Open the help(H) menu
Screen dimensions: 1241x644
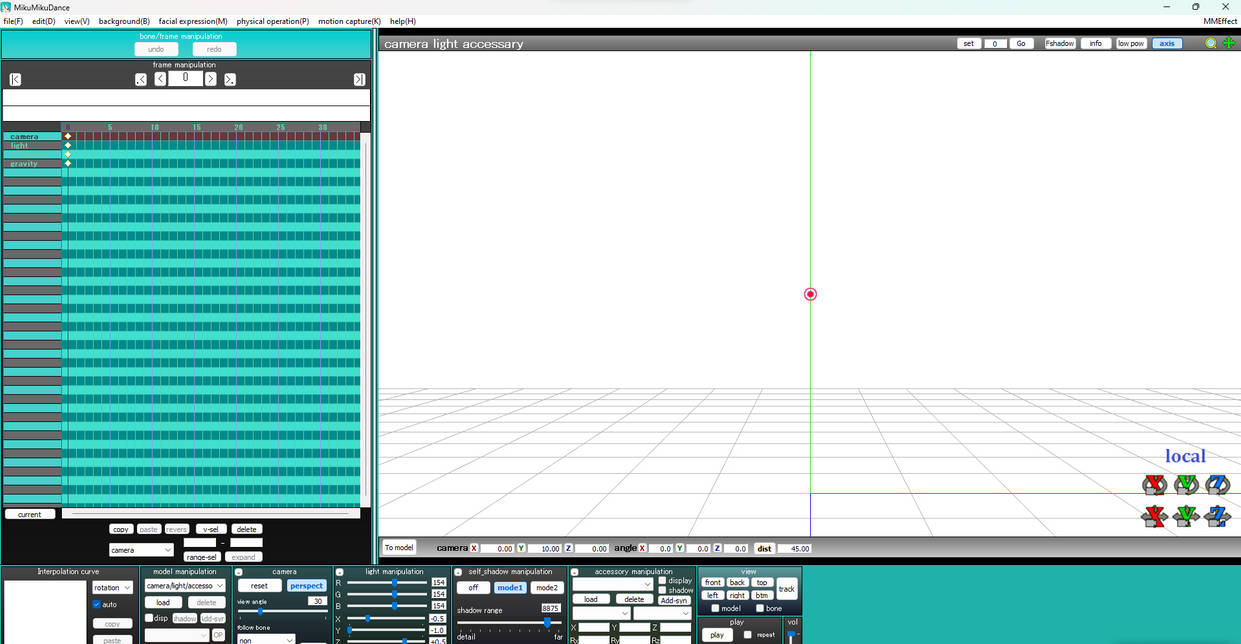(403, 21)
